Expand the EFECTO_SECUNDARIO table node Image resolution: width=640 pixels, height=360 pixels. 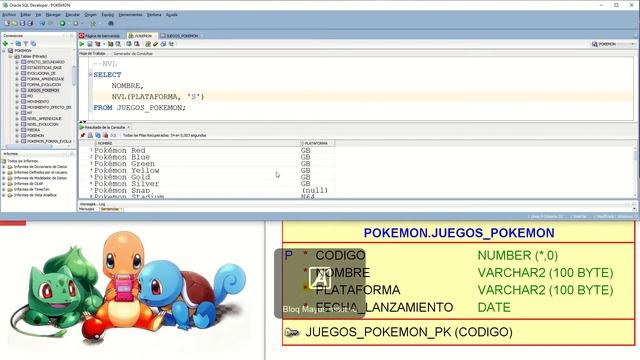click(x=17, y=62)
